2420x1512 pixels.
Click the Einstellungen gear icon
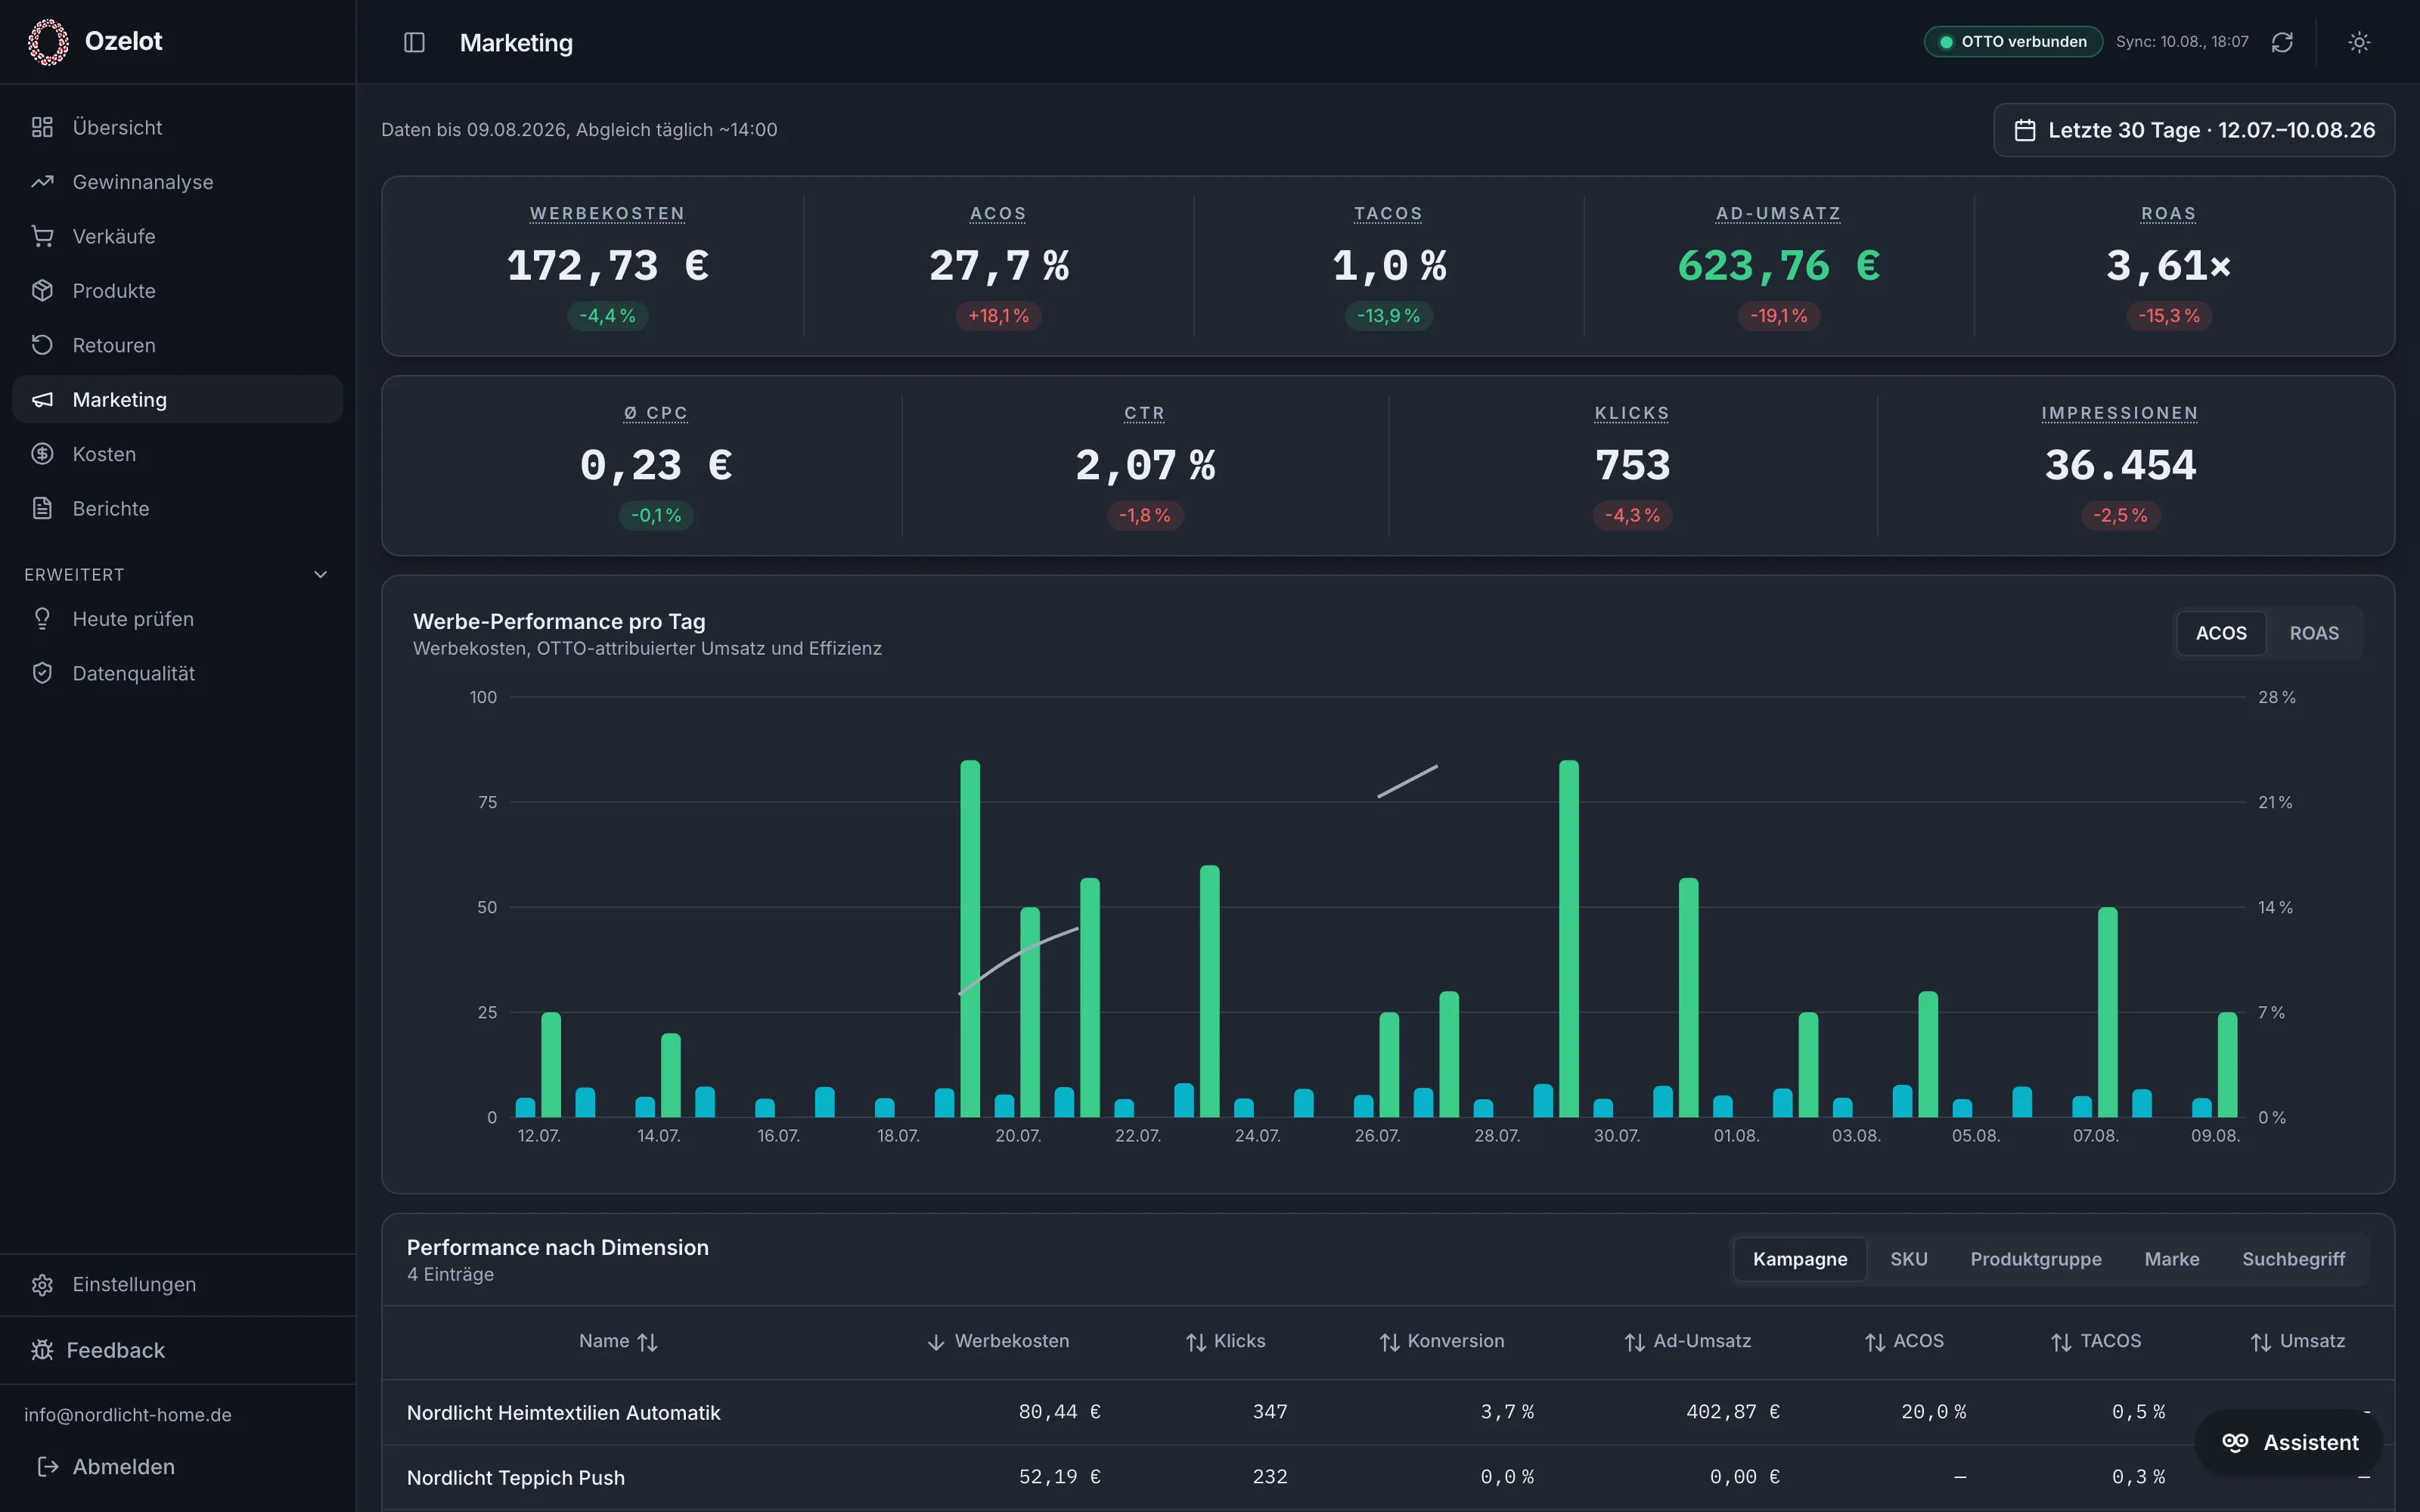coord(42,1284)
